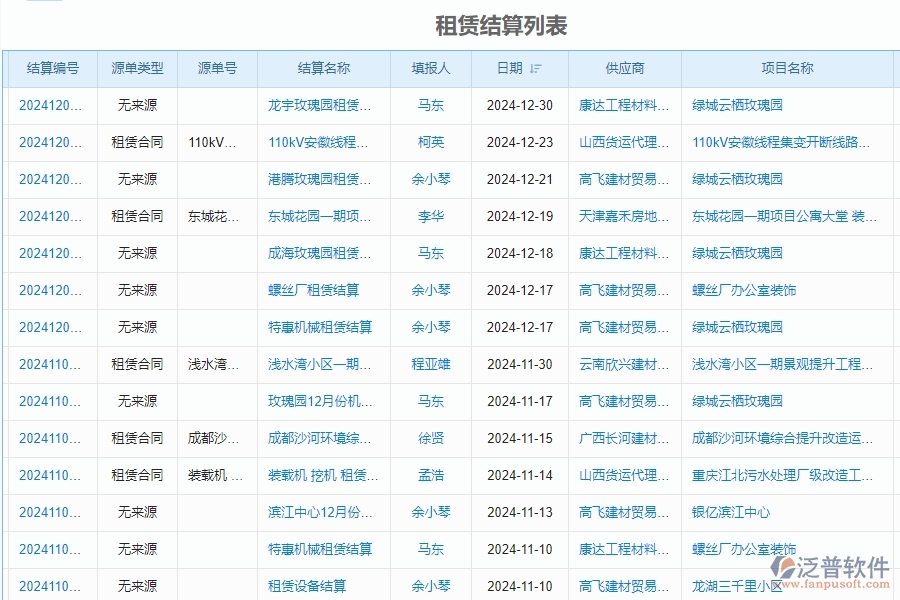Select the 供应商 column header
The width and height of the screenshot is (900, 600).
pyautogui.click(x=625, y=68)
